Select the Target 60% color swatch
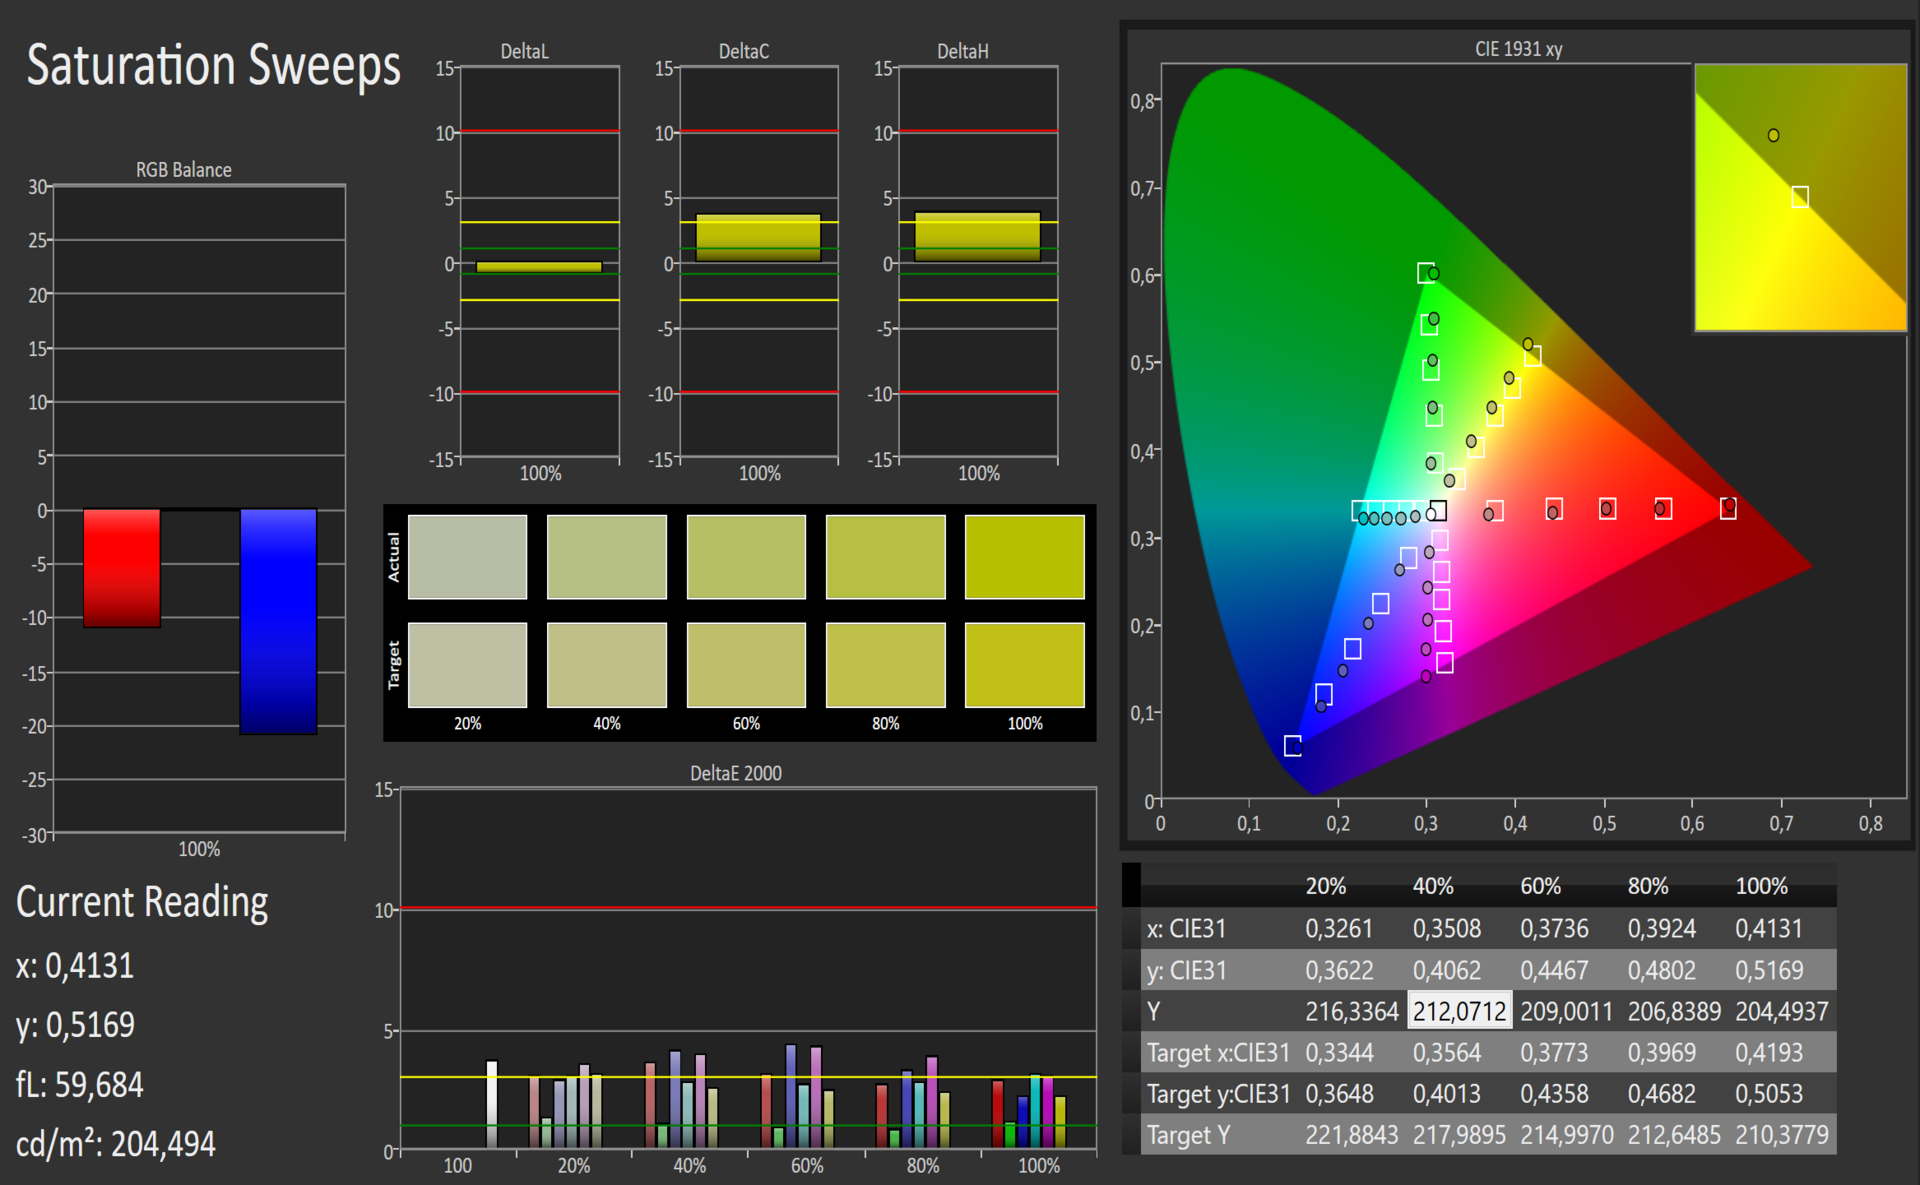The width and height of the screenshot is (1920, 1185). tap(746, 665)
